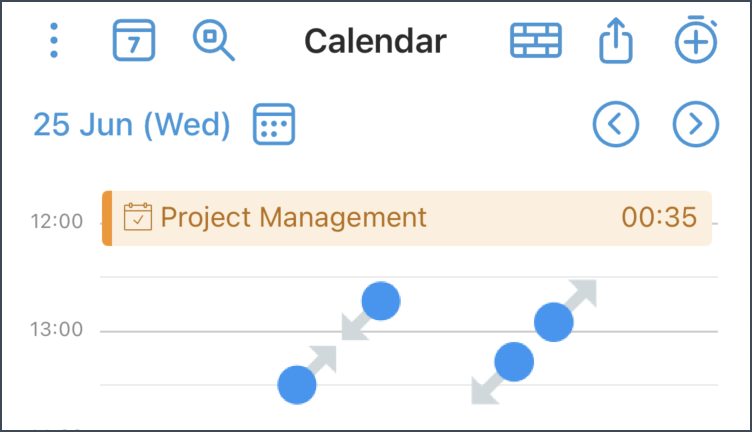The image size is (752, 432).
Task: Select the 25 Jun (Wed) date label
Action: pos(132,125)
